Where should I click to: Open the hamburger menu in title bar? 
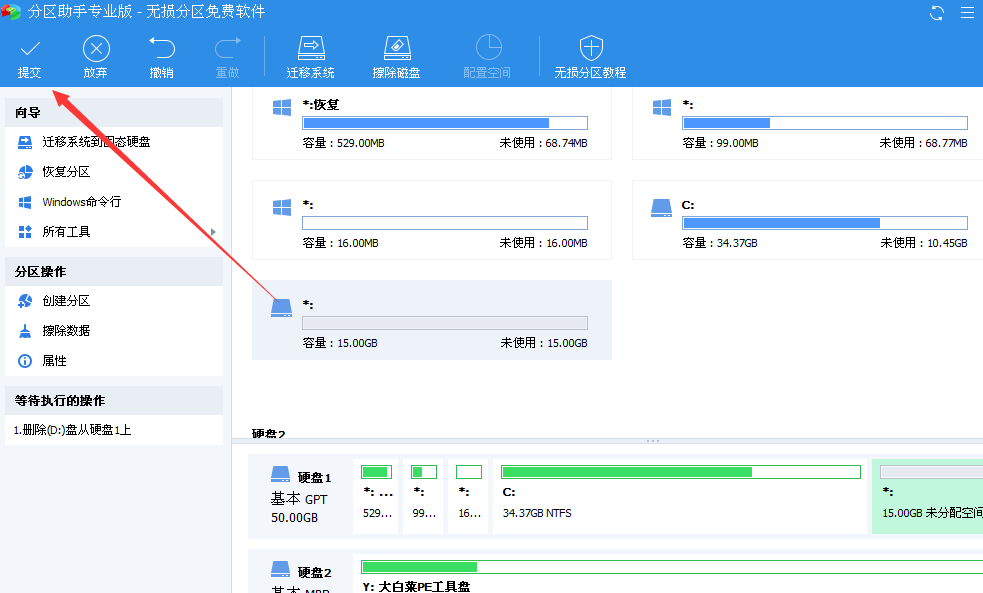click(x=967, y=13)
